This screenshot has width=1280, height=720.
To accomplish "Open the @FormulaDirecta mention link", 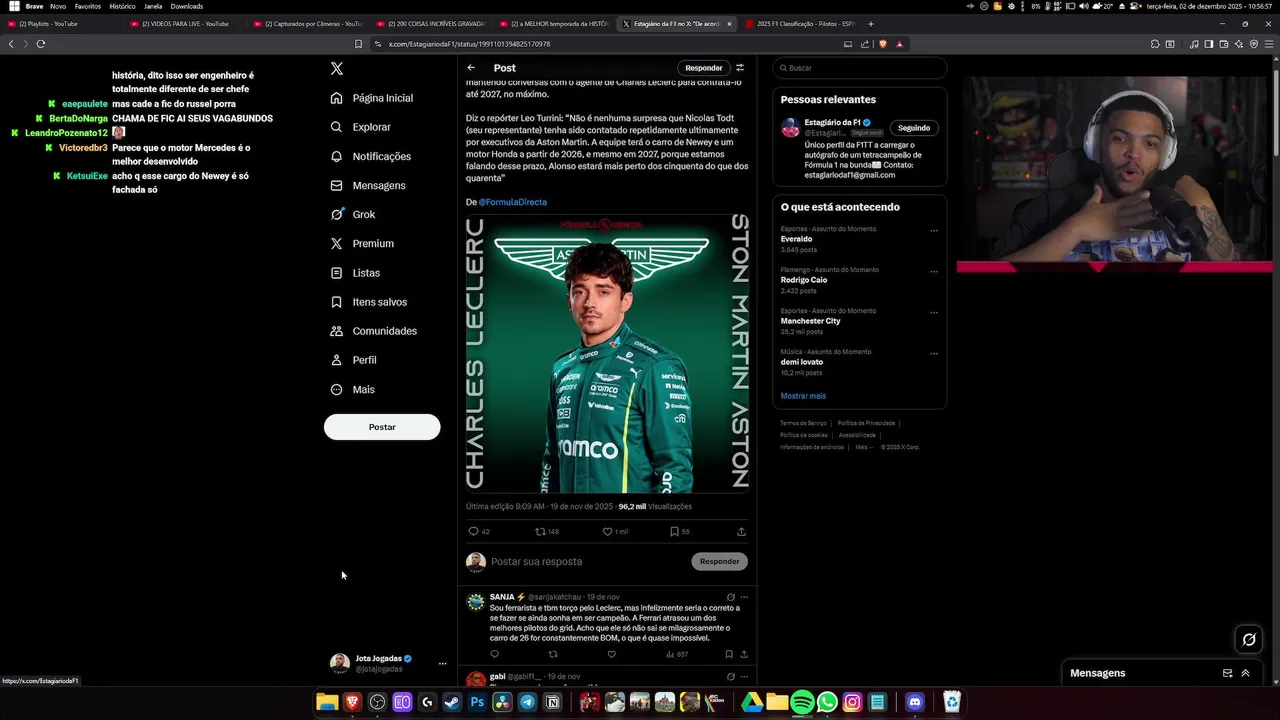I will (512, 202).
